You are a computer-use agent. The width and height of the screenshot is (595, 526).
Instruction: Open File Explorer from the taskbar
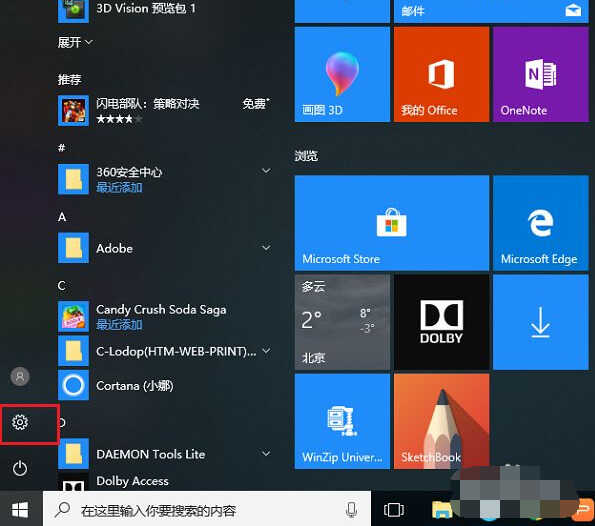442,510
